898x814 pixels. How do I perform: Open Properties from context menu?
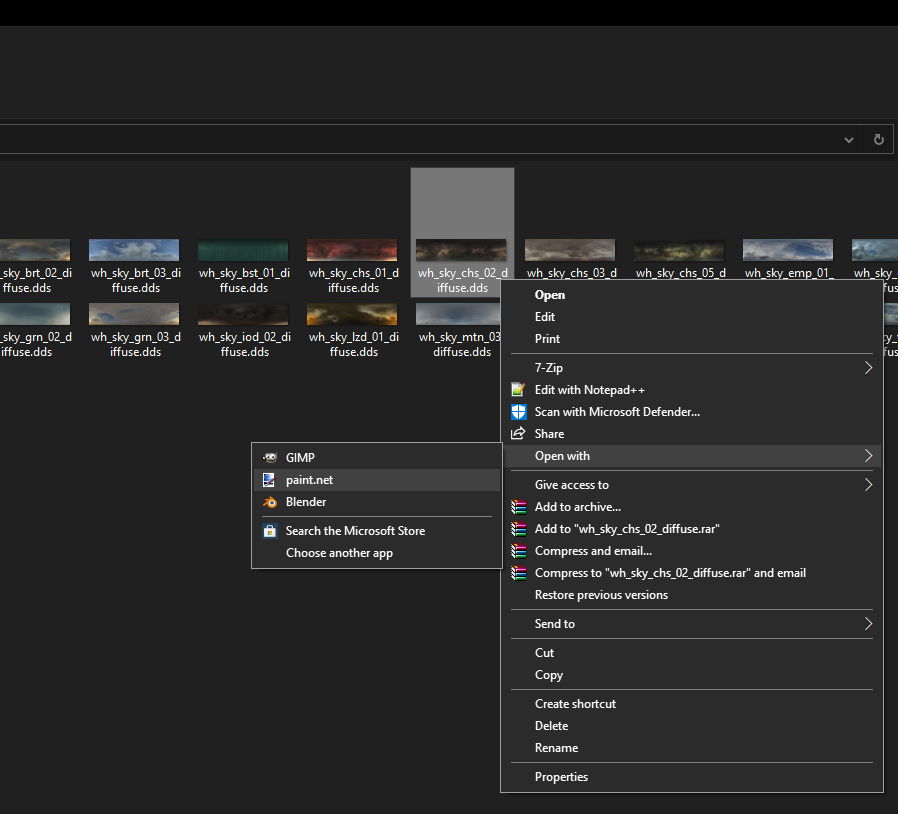click(692, 777)
